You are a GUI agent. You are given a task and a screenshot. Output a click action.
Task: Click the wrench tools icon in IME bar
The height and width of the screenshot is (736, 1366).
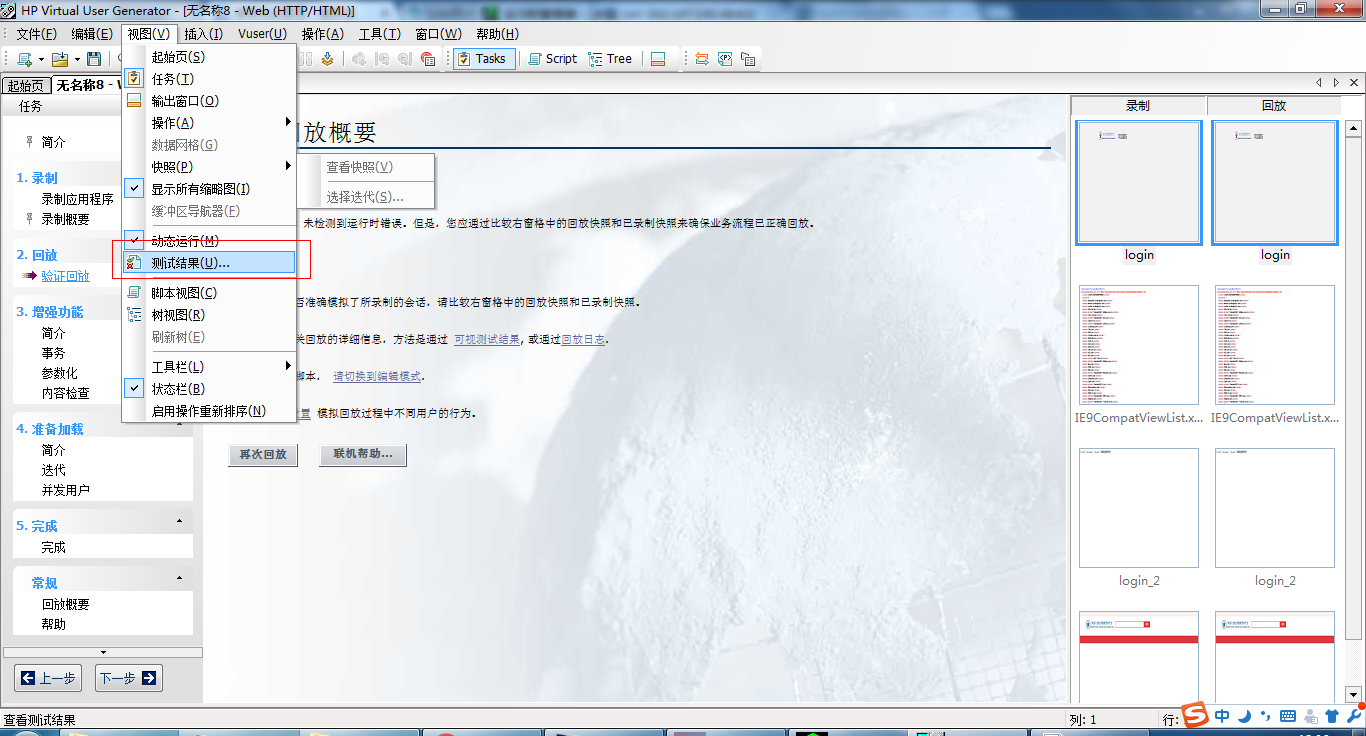[x=1354, y=714]
